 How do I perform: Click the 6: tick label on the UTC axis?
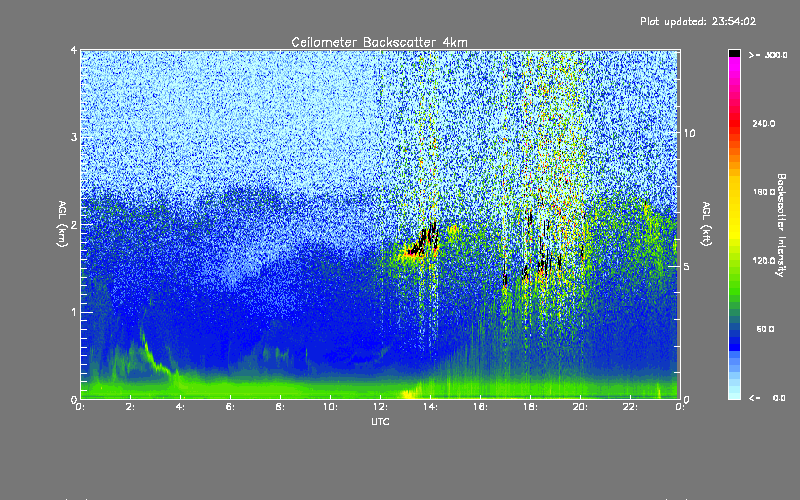(230, 407)
